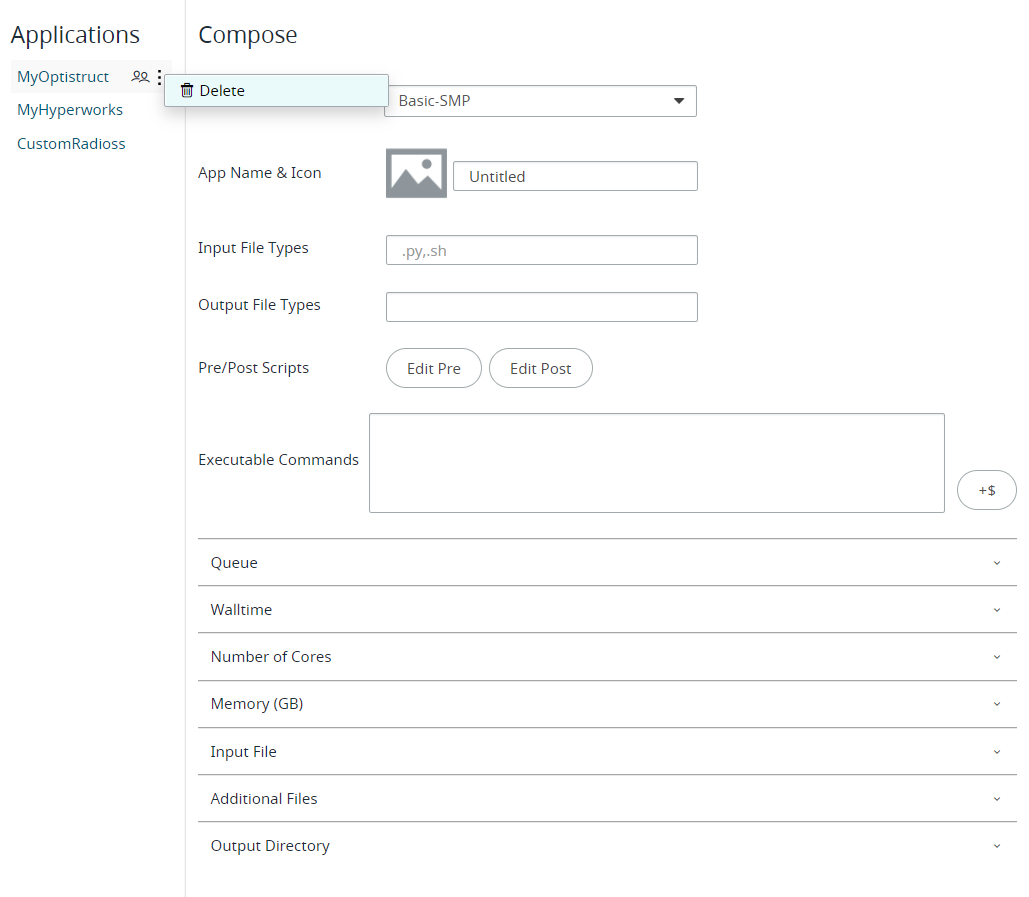
Task: Click the app icon image placeholder
Action: [x=416, y=173]
